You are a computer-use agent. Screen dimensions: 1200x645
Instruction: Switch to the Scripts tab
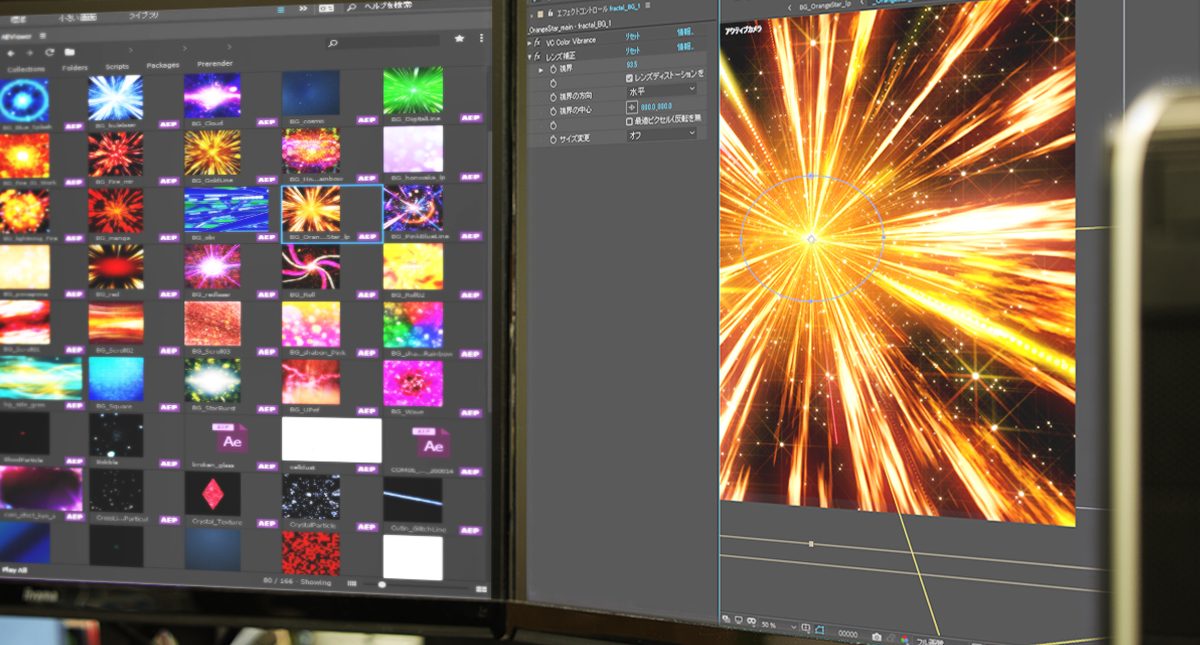[117, 67]
